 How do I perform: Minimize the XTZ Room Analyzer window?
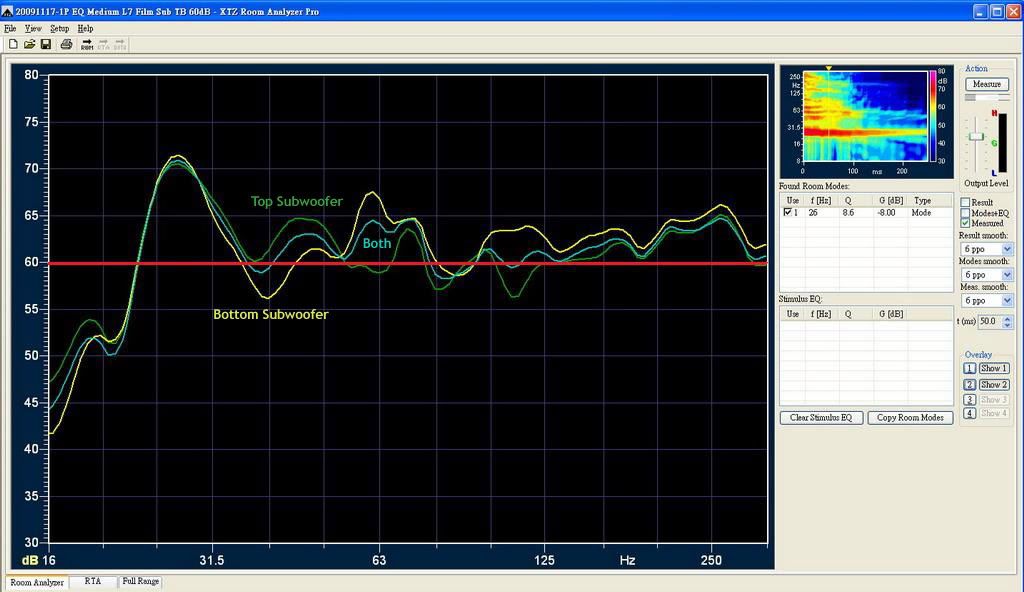tap(980, 11)
